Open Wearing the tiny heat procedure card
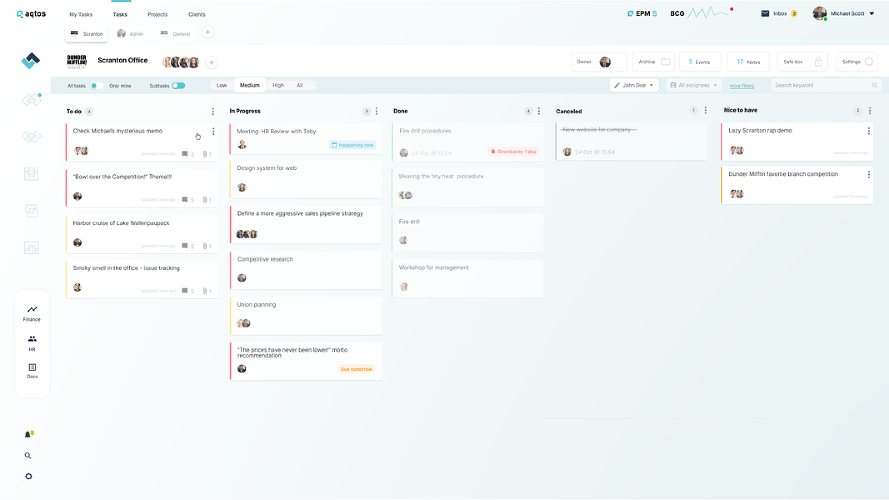This screenshot has height=500, width=889. click(468, 187)
